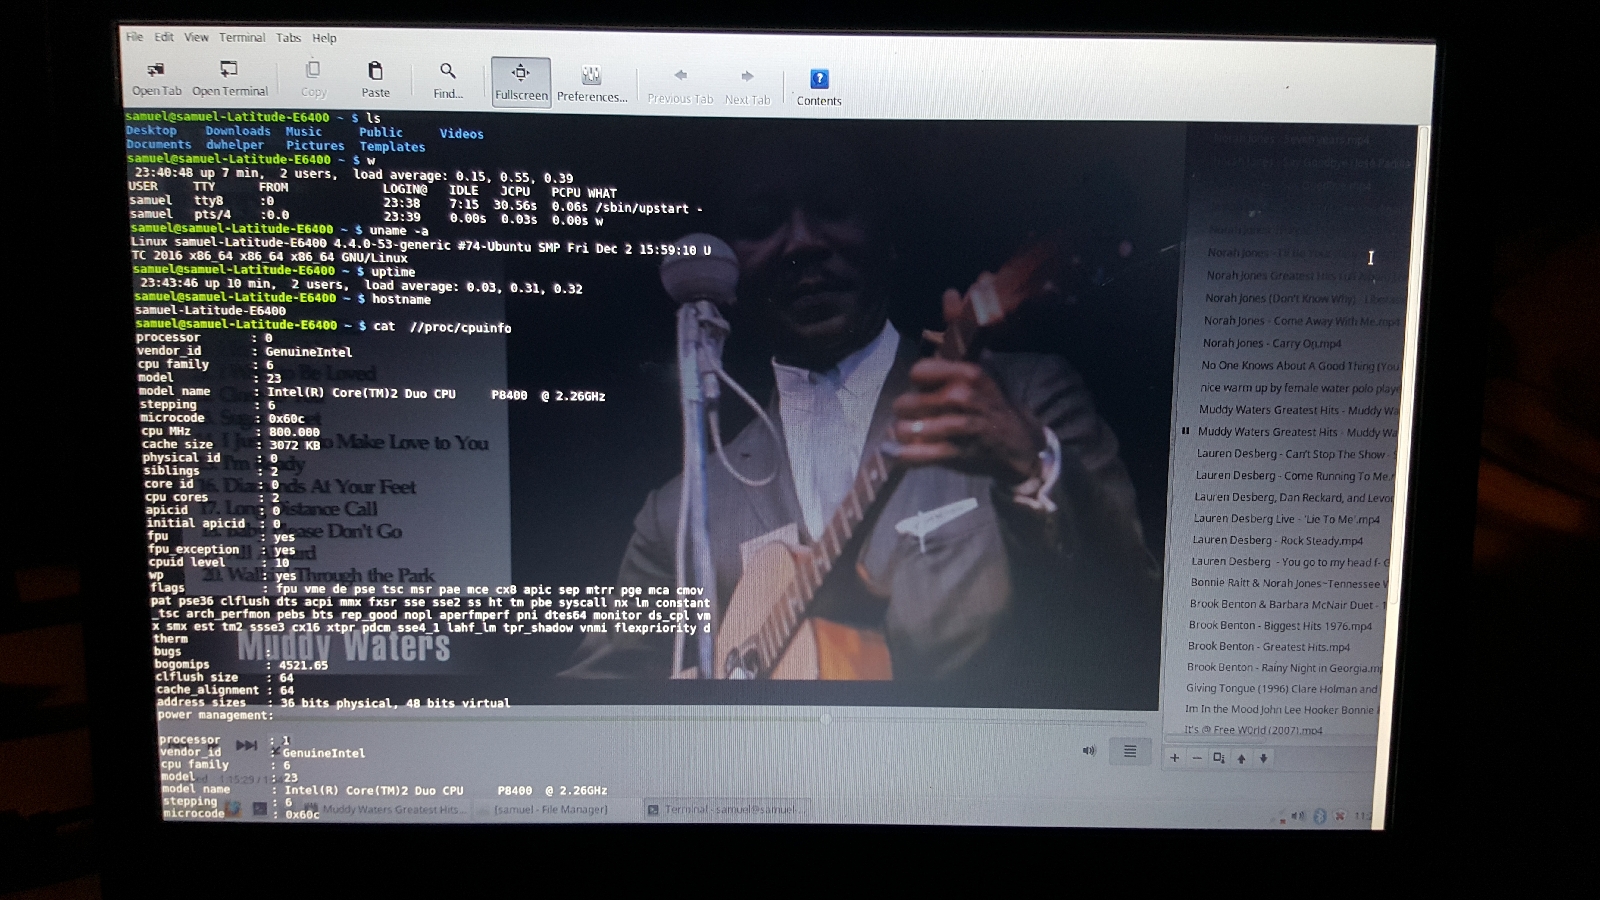The image size is (1600, 900).
Task: Select 'Brook Benton - Biggest Hits 1976.mp4'
Action: (1280, 626)
